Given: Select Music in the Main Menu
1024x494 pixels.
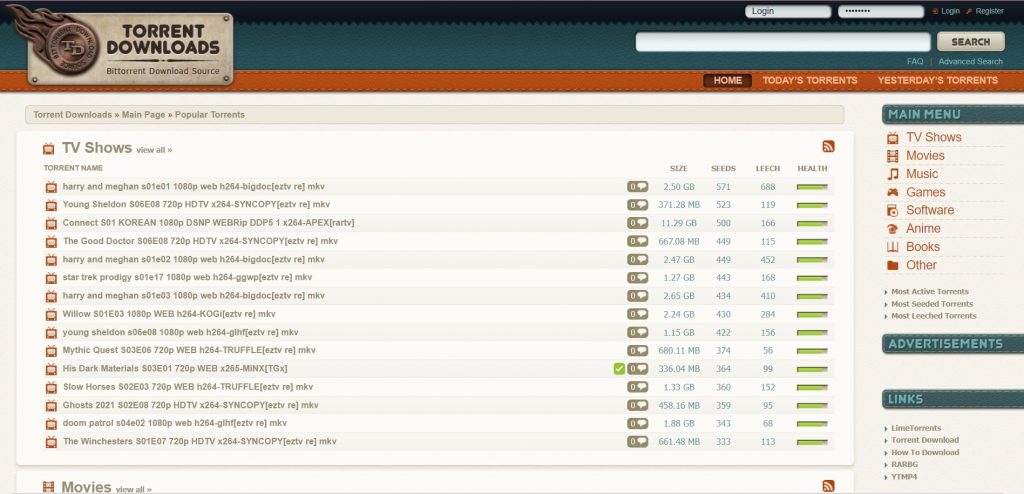Looking at the screenshot, I should pyautogui.click(x=921, y=174).
